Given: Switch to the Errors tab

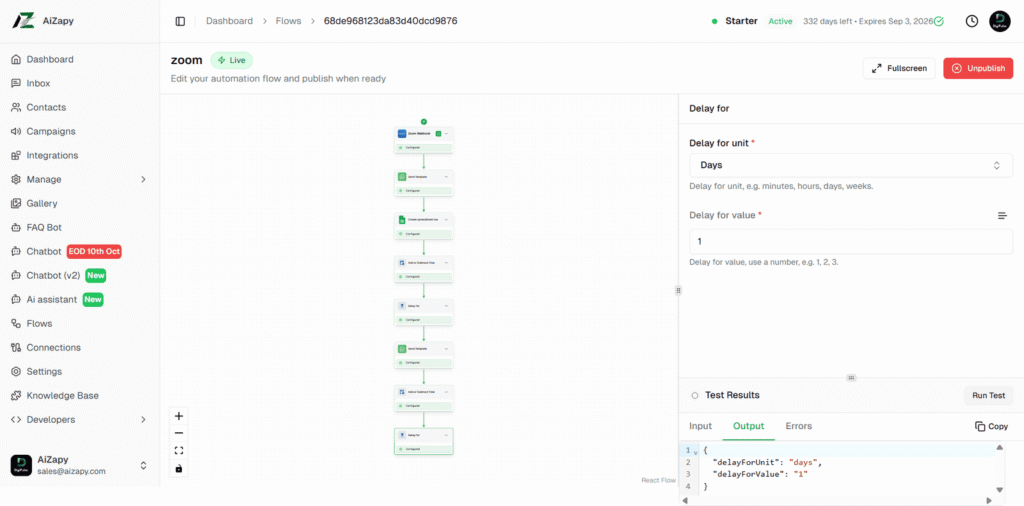Looking at the screenshot, I should 798,426.
